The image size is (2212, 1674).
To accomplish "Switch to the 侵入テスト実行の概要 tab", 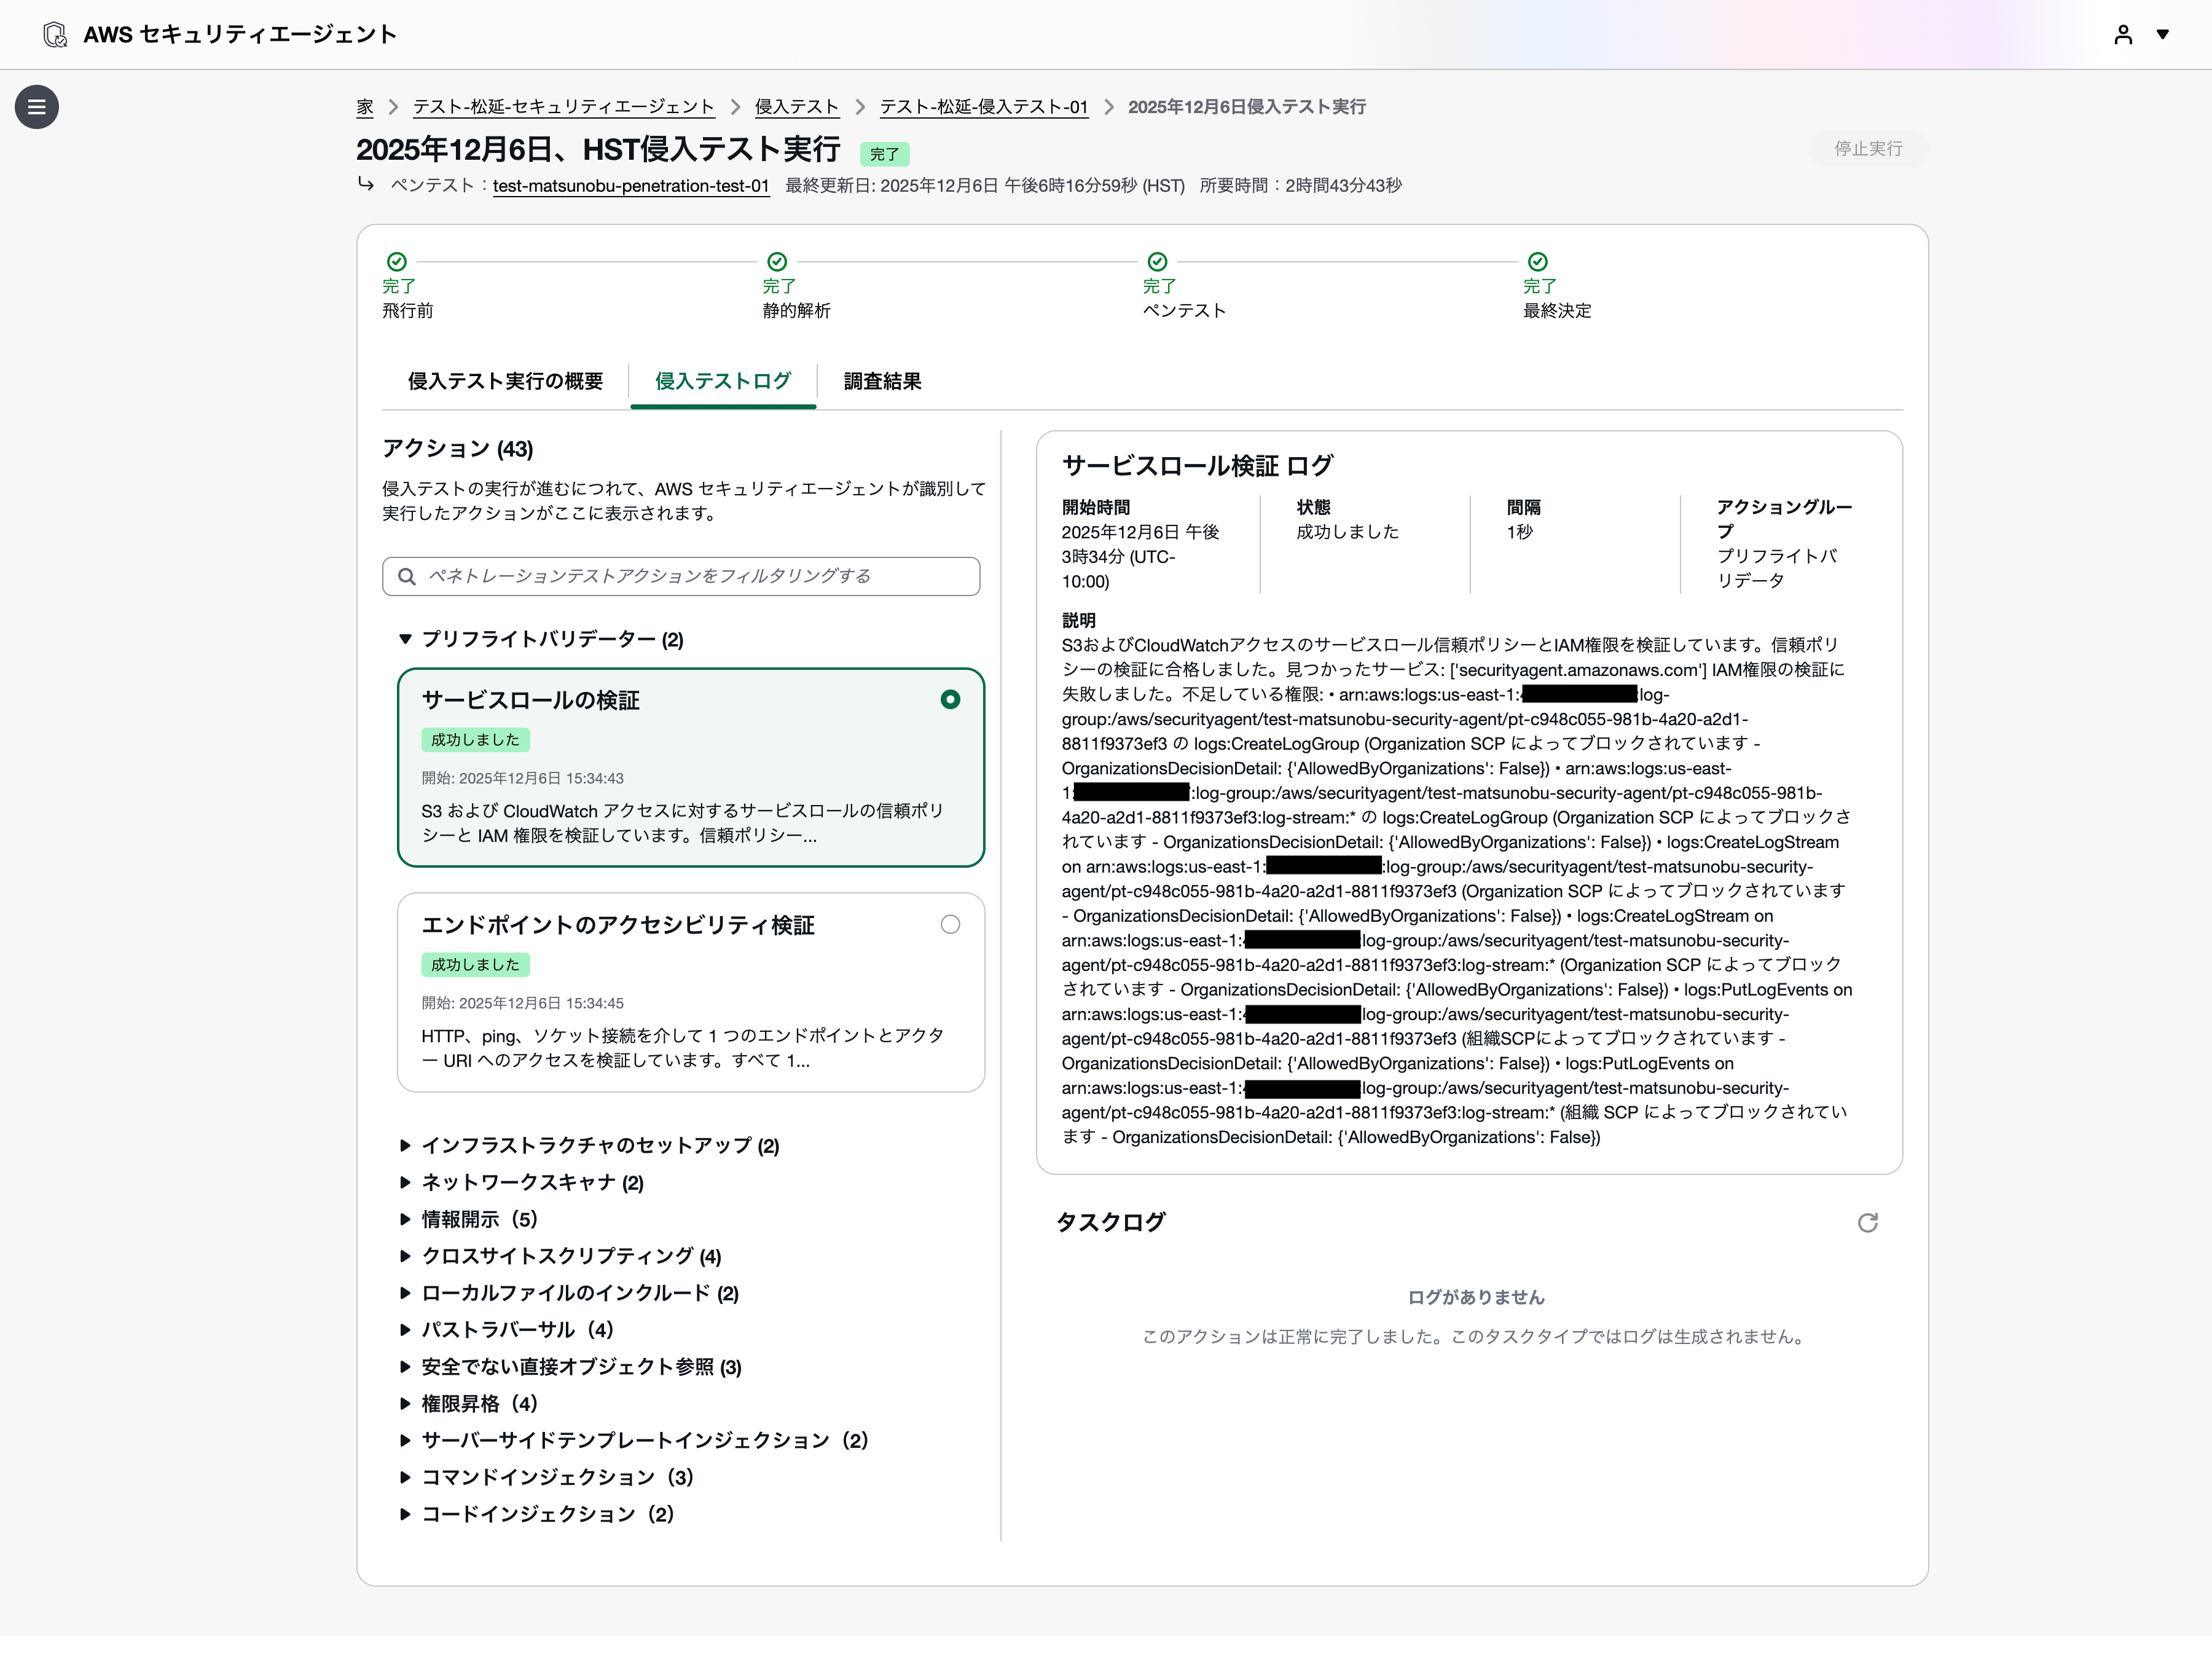I will [x=505, y=381].
